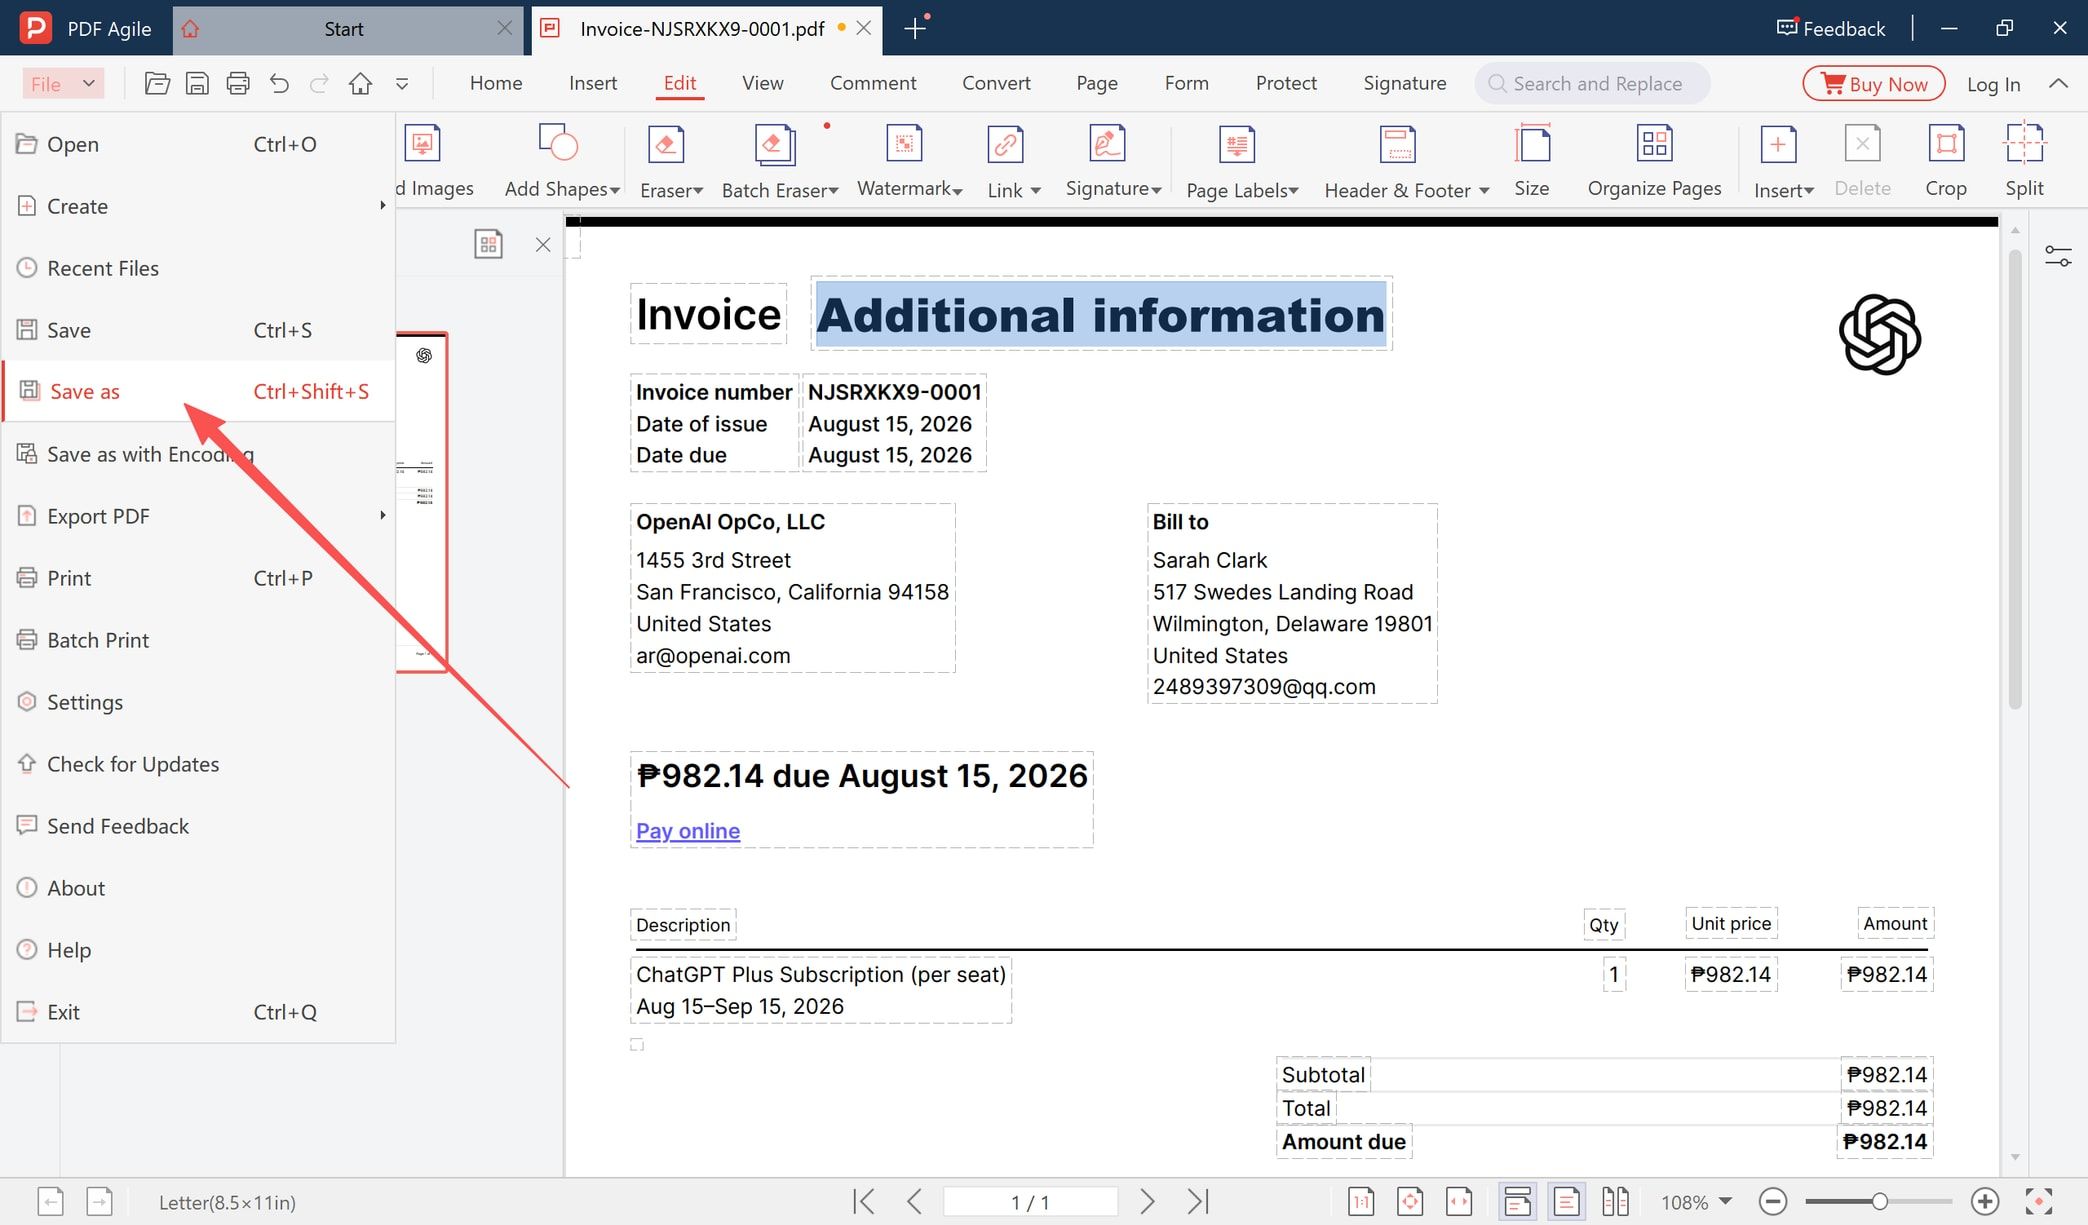
Task: Enable two-page facing view mode
Action: [x=1615, y=1201]
